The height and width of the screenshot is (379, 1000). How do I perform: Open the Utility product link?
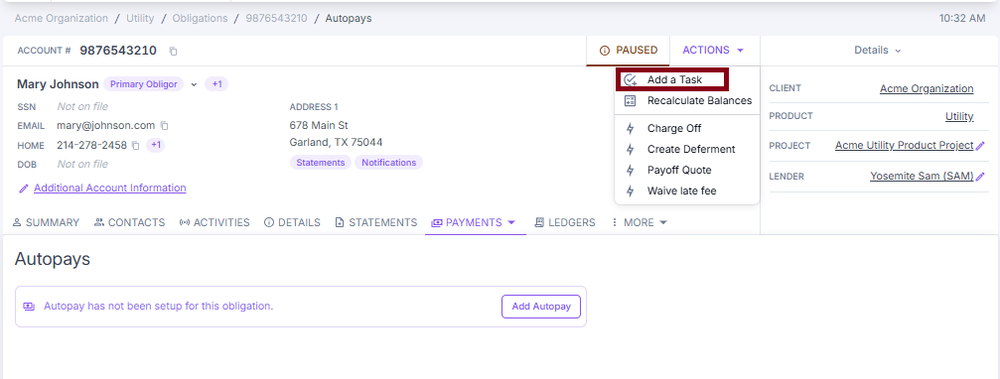coord(959,117)
